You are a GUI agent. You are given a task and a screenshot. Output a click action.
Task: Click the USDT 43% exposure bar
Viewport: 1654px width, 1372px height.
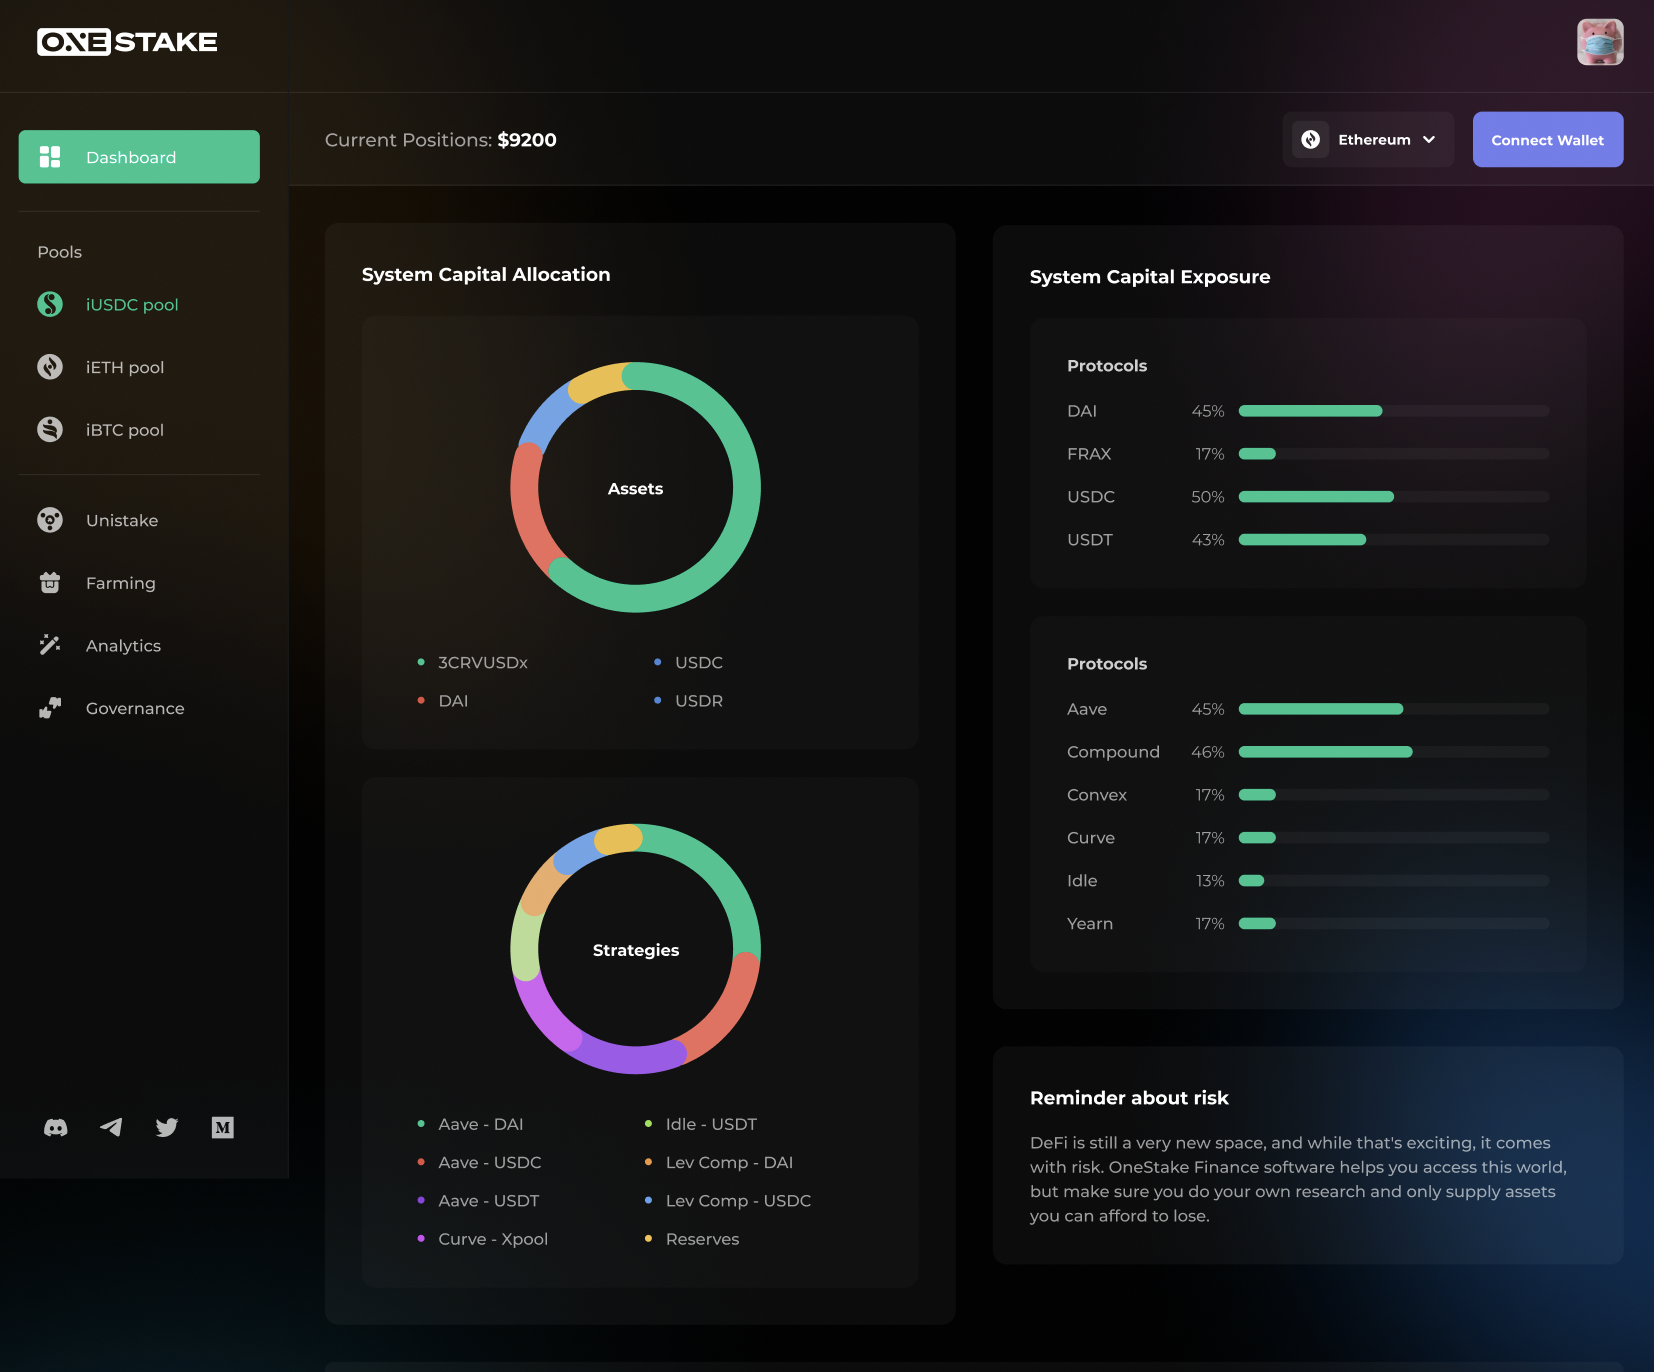click(1394, 540)
